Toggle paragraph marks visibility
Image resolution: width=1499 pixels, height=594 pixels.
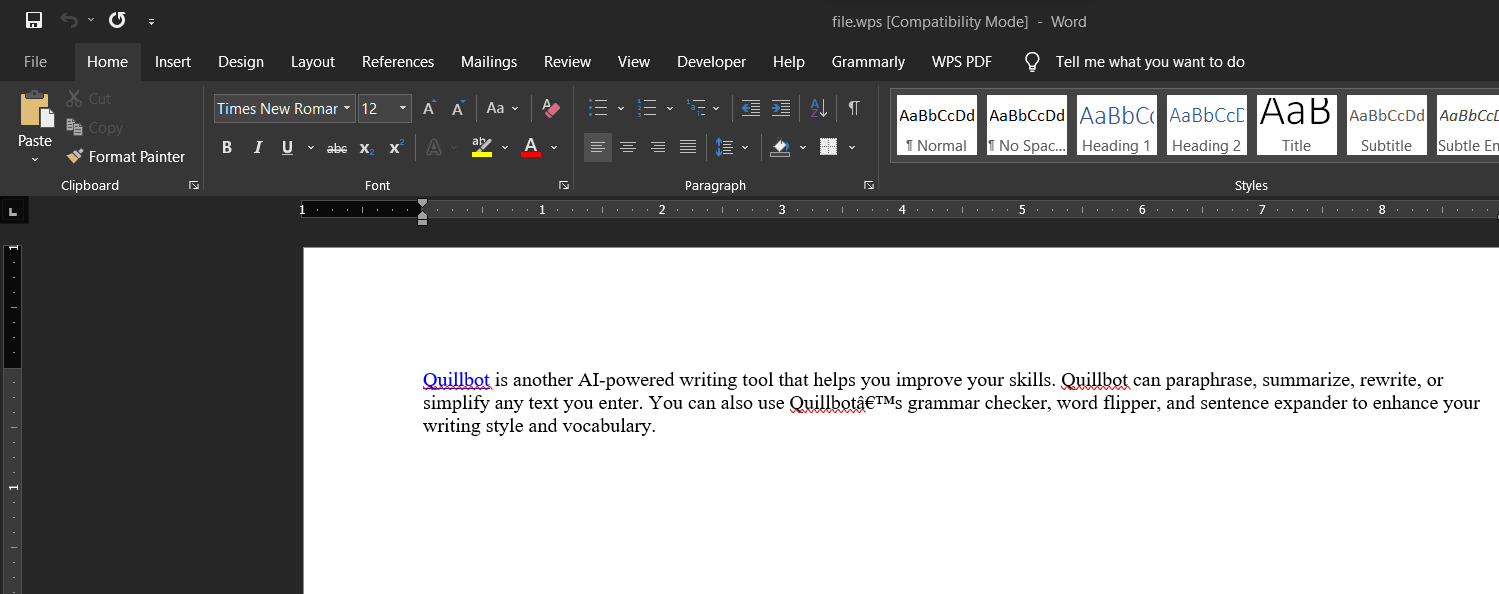(x=853, y=108)
